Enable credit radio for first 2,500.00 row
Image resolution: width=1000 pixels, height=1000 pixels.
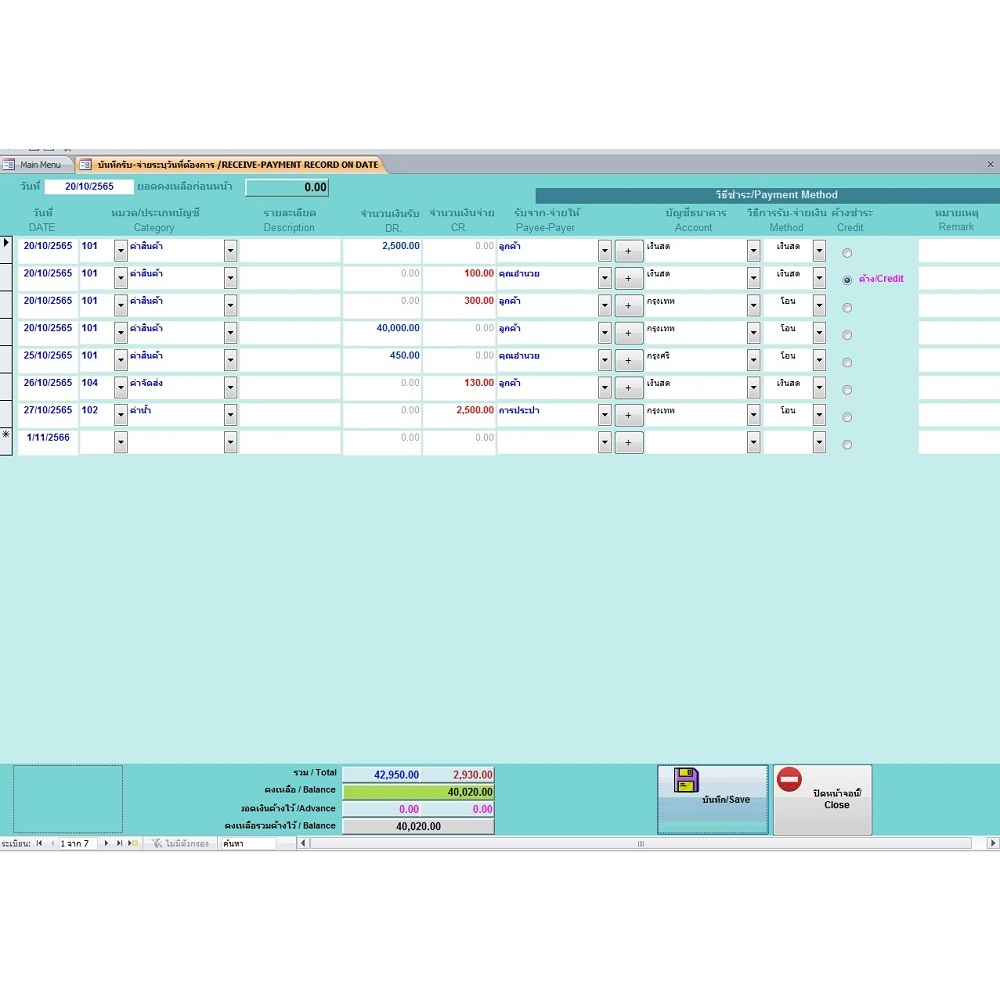point(848,253)
